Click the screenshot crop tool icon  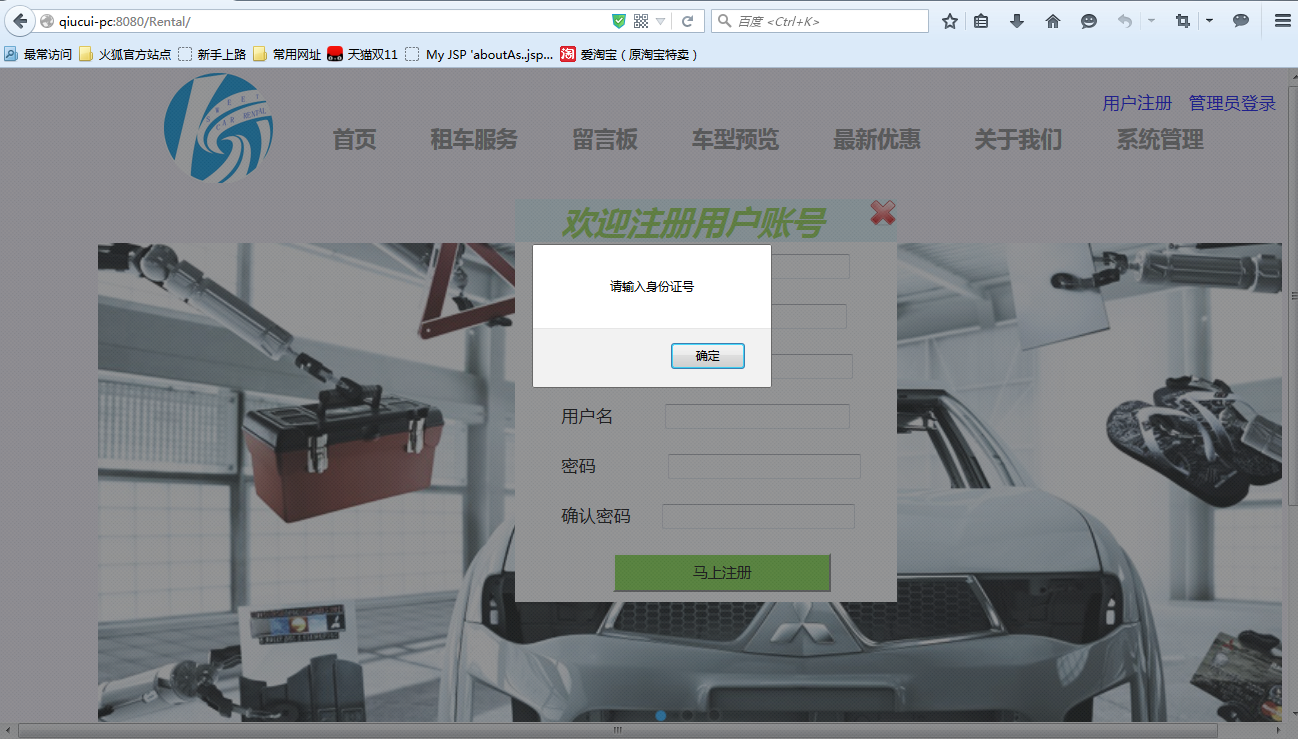(x=1183, y=21)
